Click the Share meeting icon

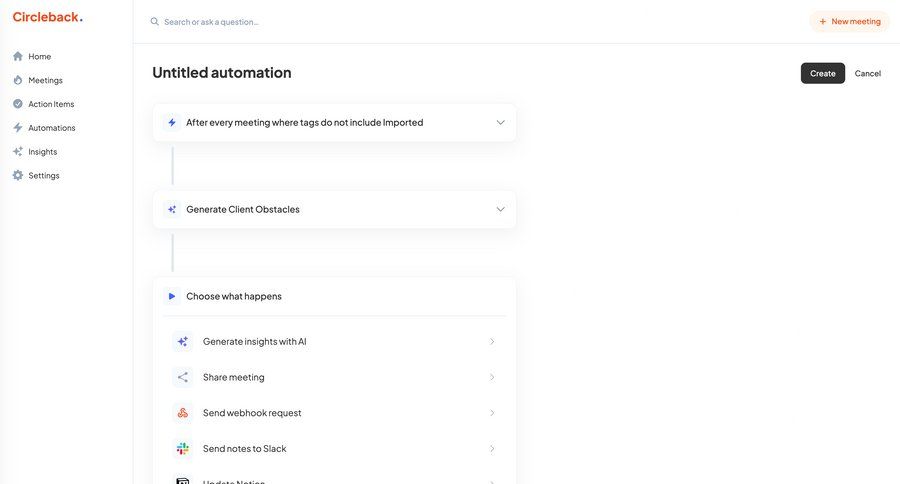point(182,377)
